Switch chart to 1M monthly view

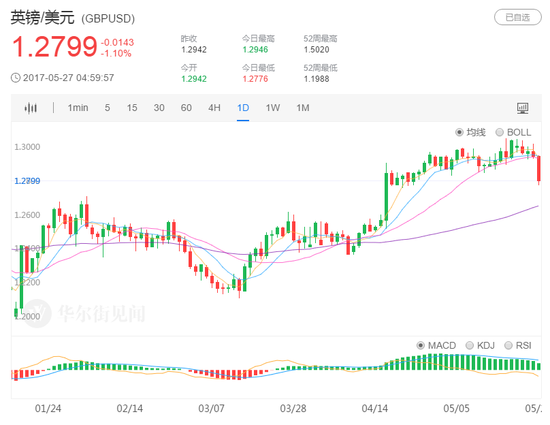[x=303, y=108]
